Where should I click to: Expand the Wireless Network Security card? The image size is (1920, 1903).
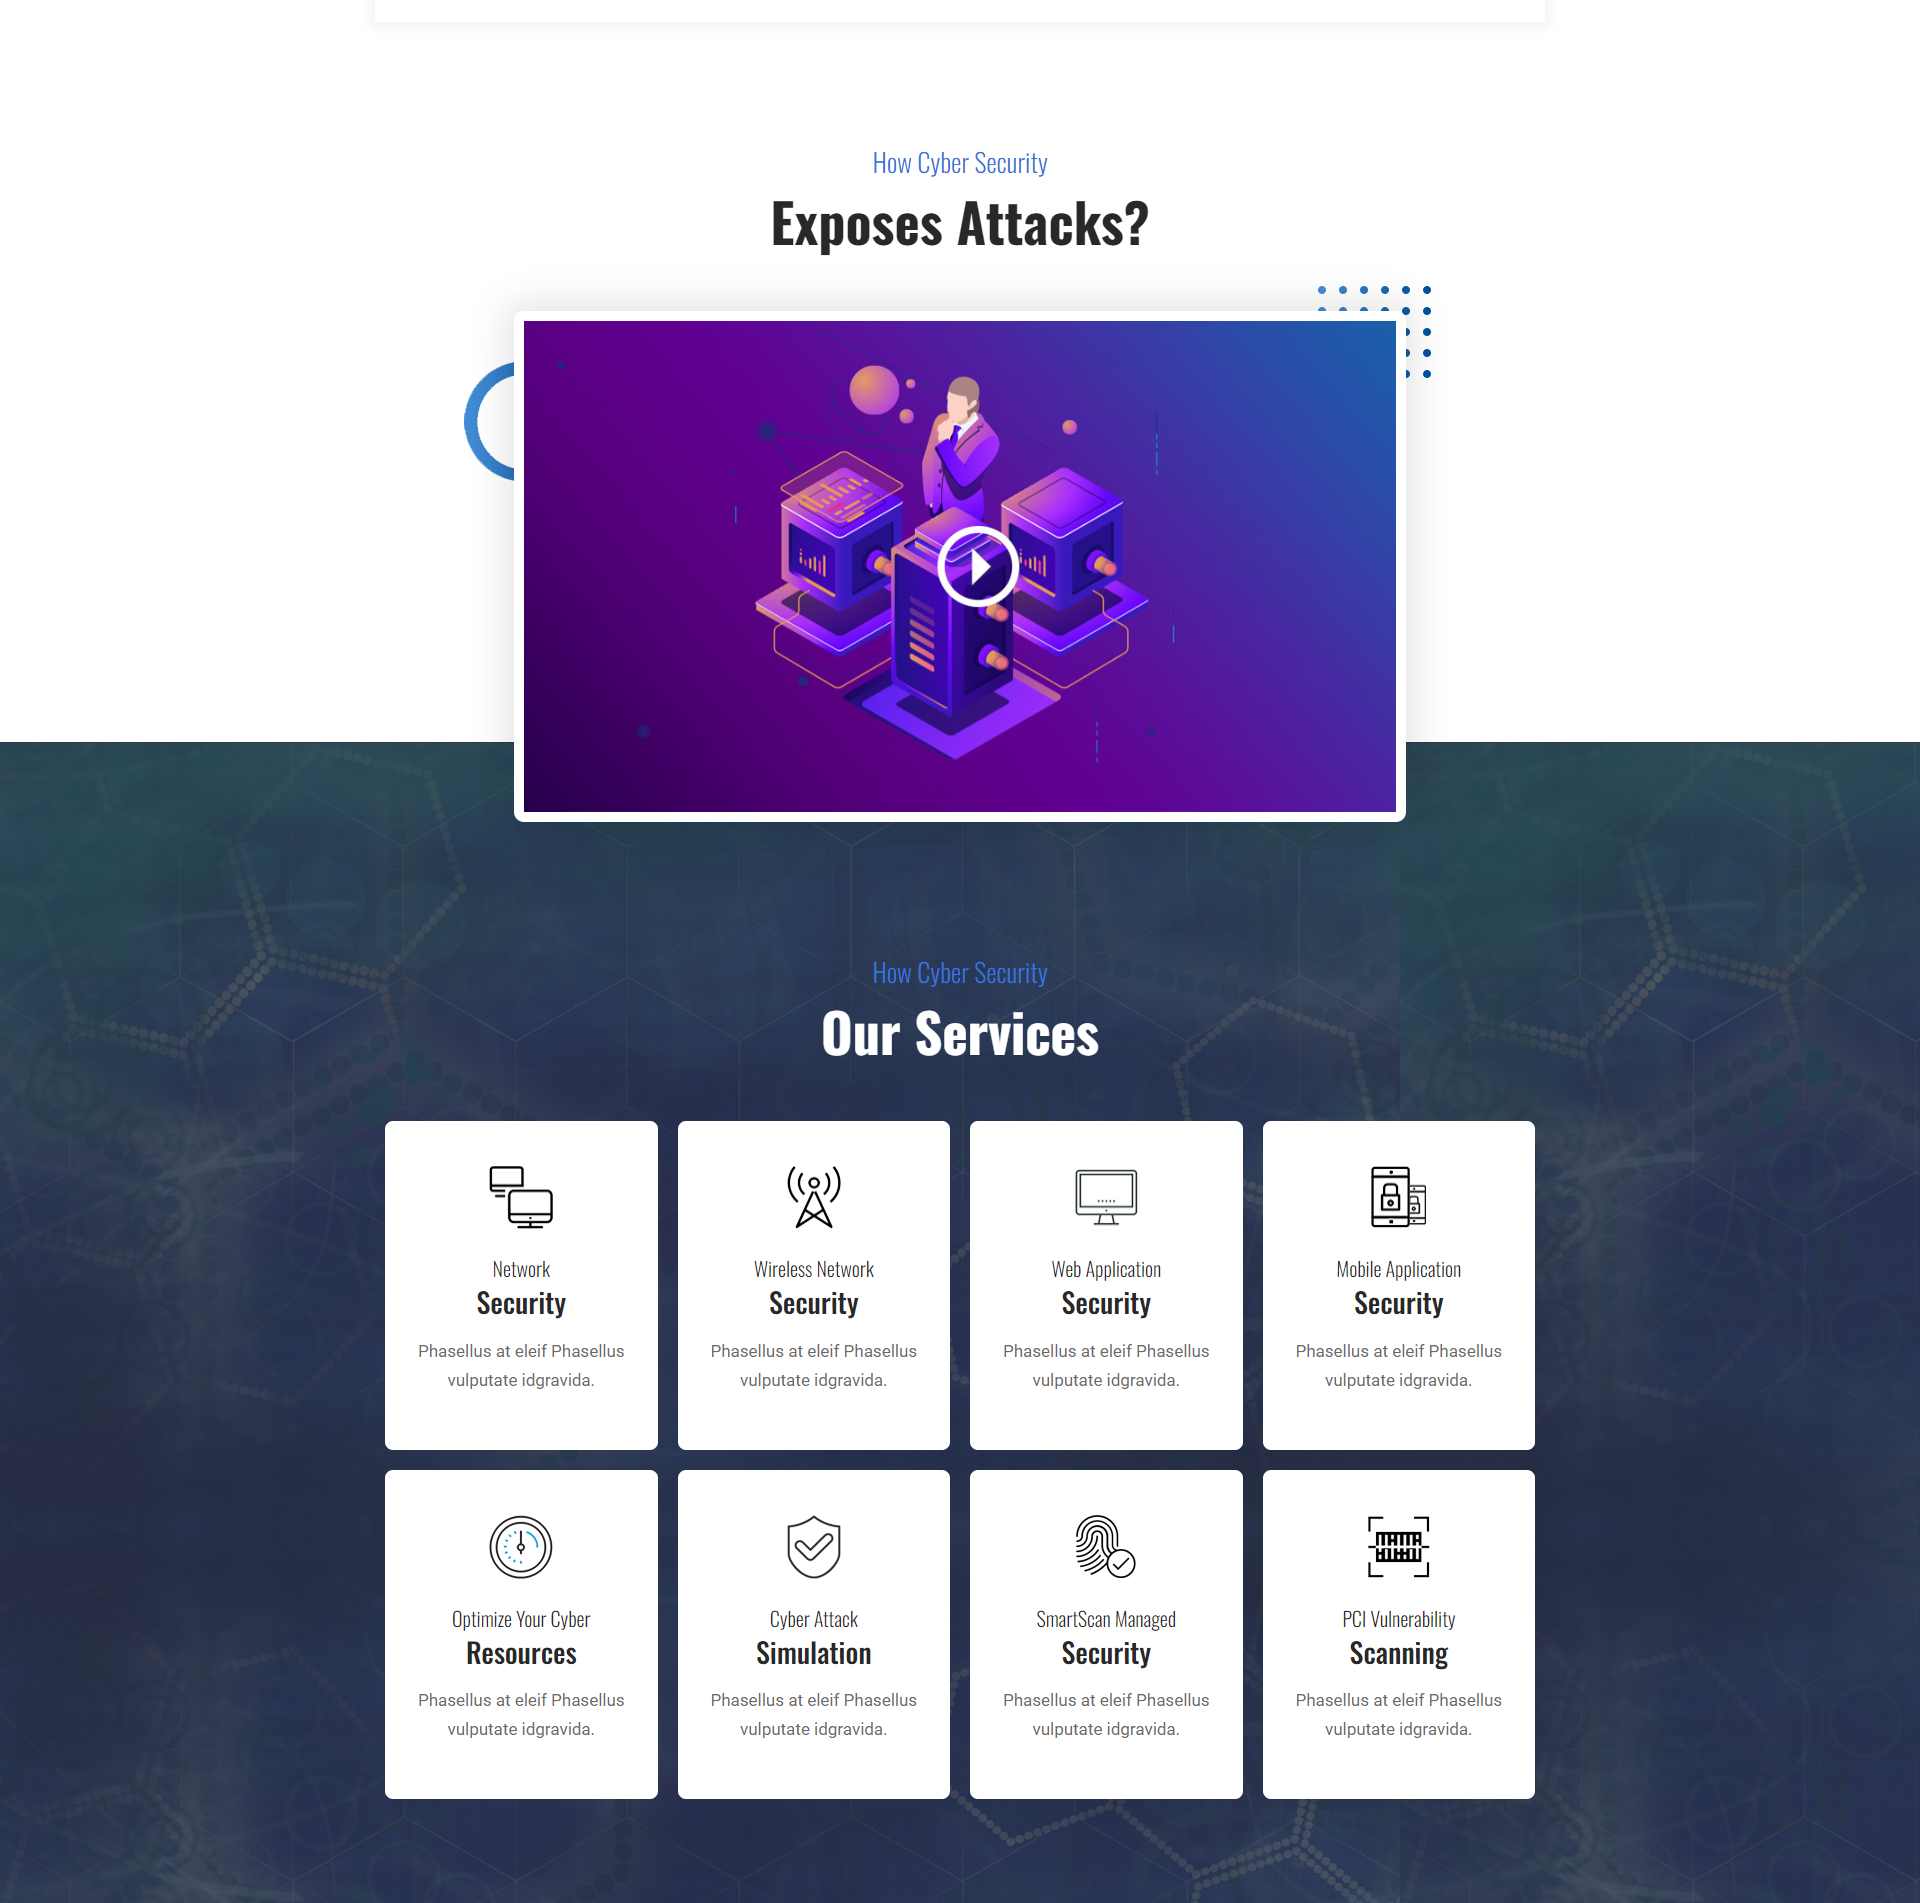814,1284
